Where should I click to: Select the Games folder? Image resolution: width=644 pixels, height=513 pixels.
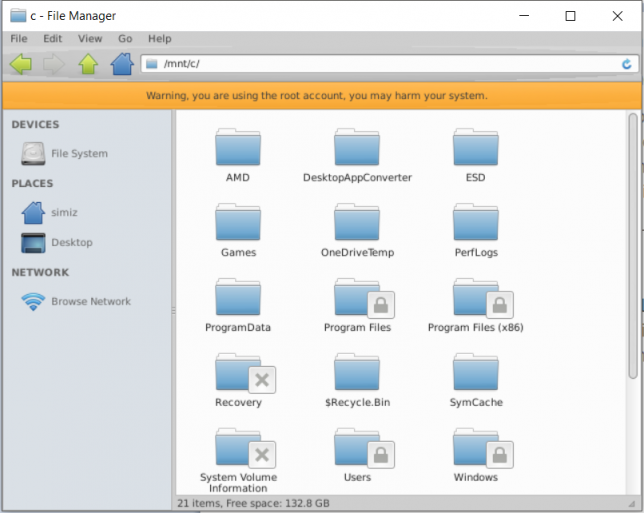coord(238,223)
